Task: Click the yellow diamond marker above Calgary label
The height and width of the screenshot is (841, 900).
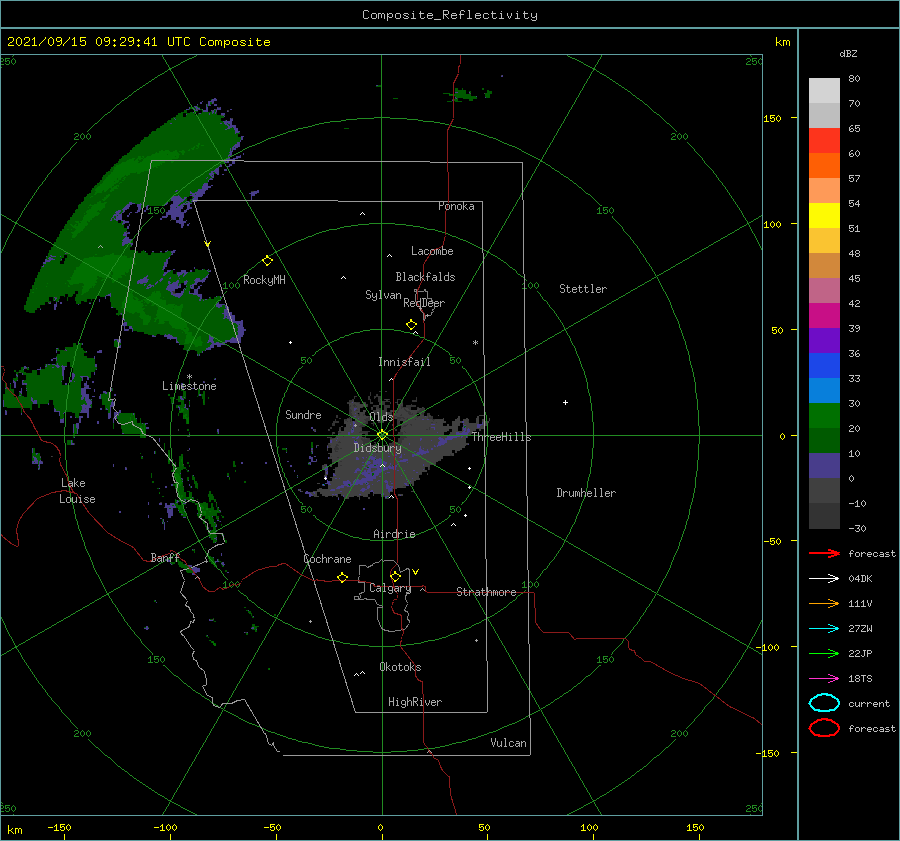Action: (395, 576)
